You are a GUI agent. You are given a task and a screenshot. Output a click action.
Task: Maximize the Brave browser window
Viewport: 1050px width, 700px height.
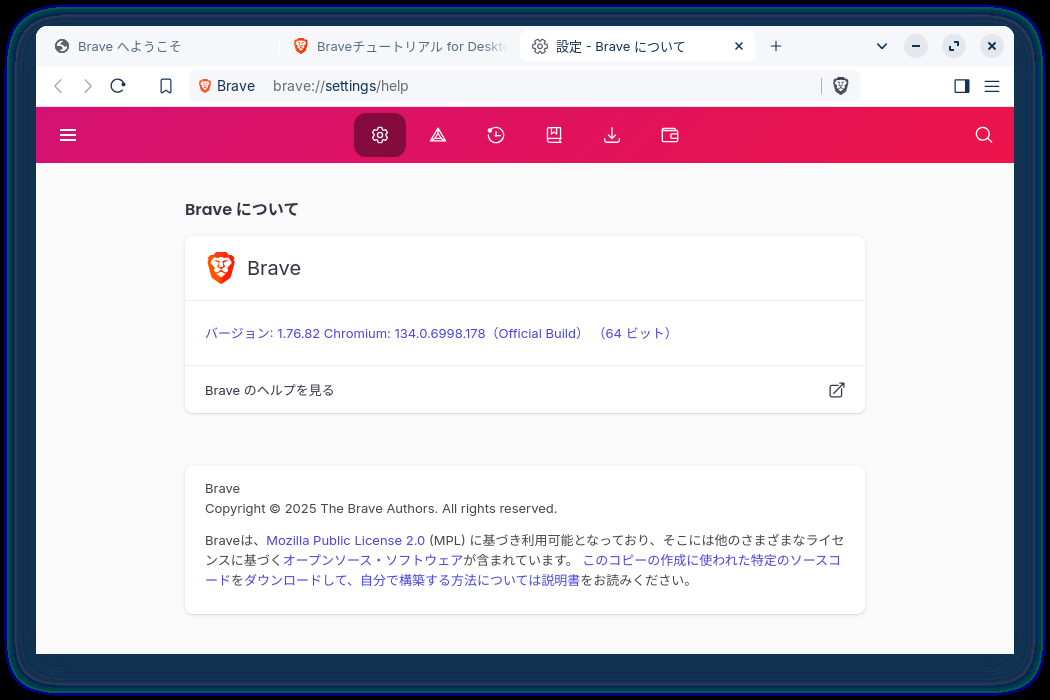[954, 46]
